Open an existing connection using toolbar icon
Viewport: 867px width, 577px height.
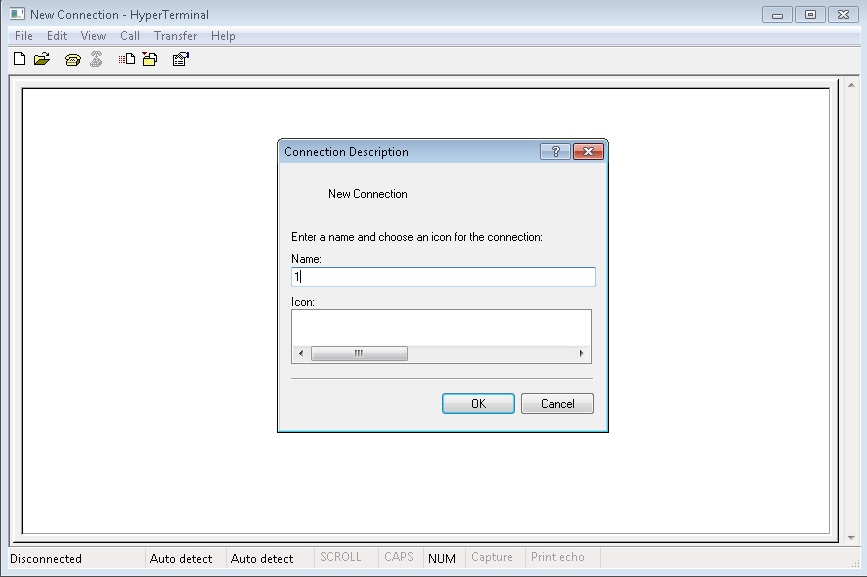pyautogui.click(x=40, y=59)
